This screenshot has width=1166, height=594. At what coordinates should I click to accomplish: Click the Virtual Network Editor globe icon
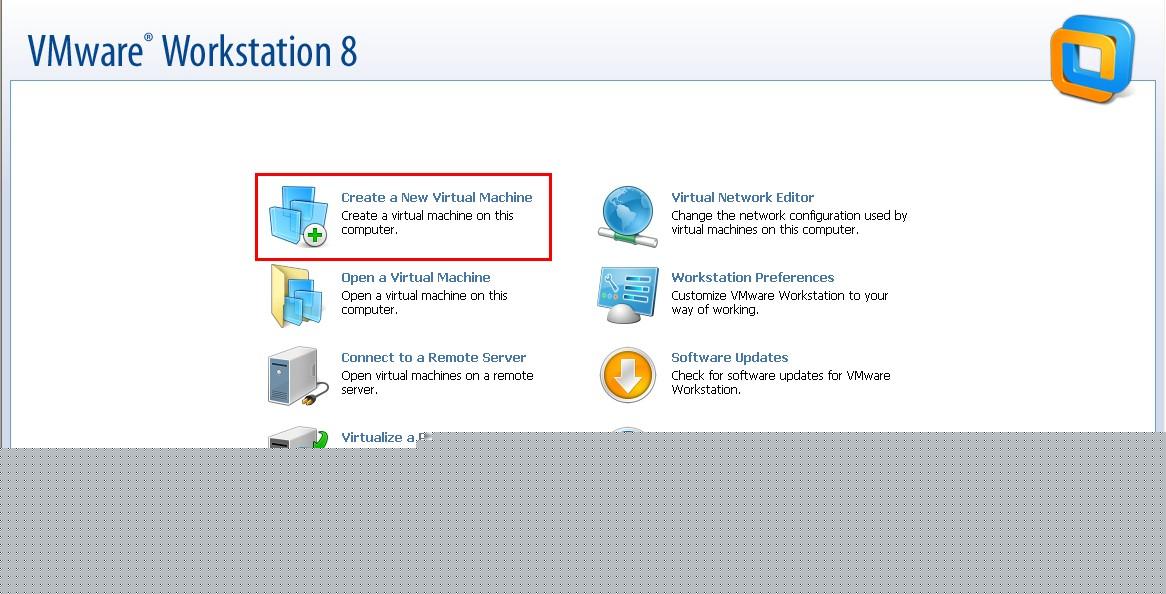[628, 216]
